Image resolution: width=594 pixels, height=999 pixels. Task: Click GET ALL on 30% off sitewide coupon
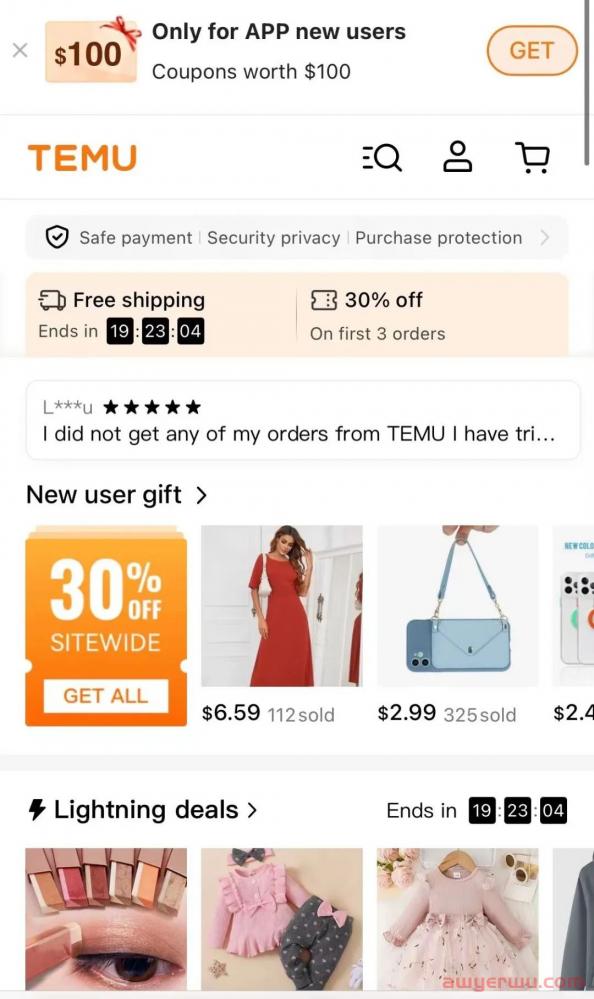[x=106, y=696]
